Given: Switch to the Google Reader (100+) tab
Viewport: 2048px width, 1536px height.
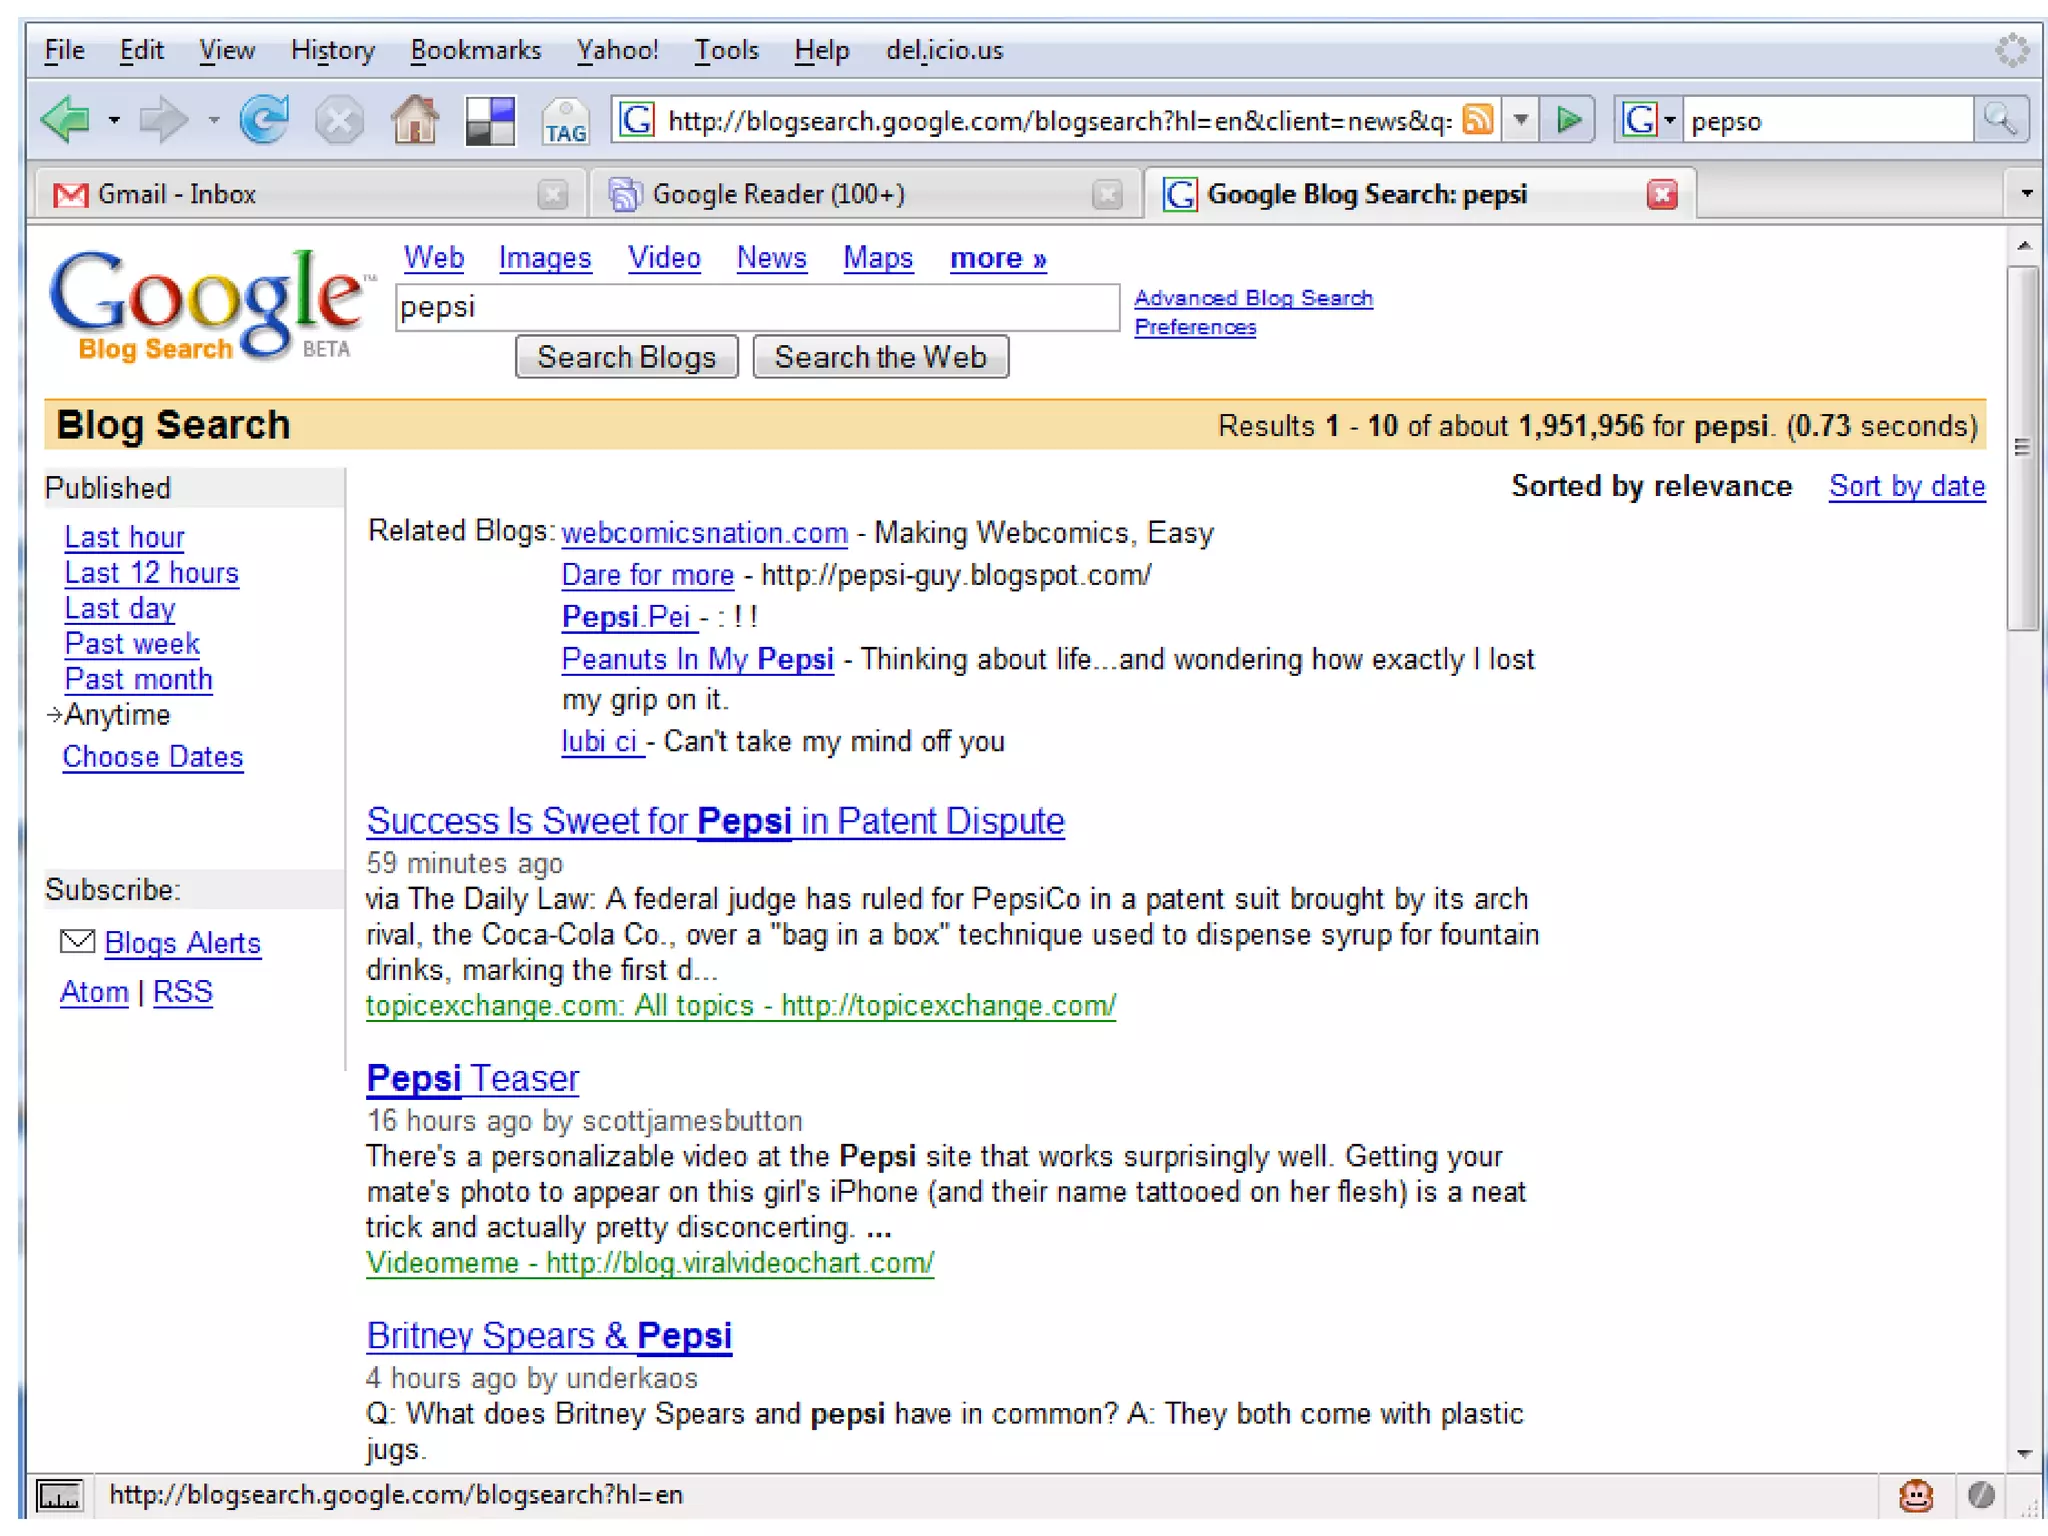Looking at the screenshot, I should pos(778,194).
